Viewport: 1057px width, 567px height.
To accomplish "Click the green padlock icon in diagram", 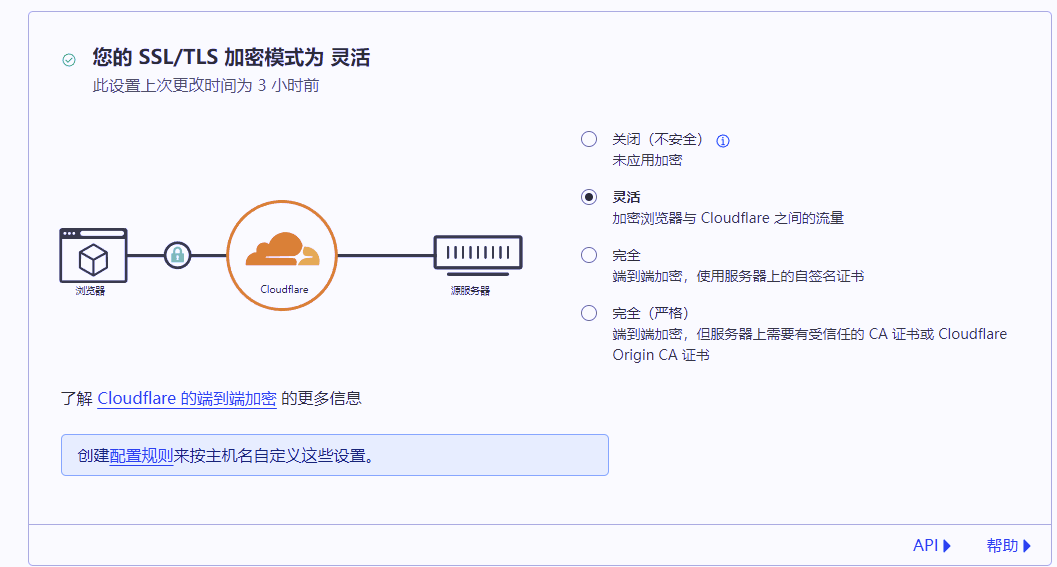I will (177, 255).
